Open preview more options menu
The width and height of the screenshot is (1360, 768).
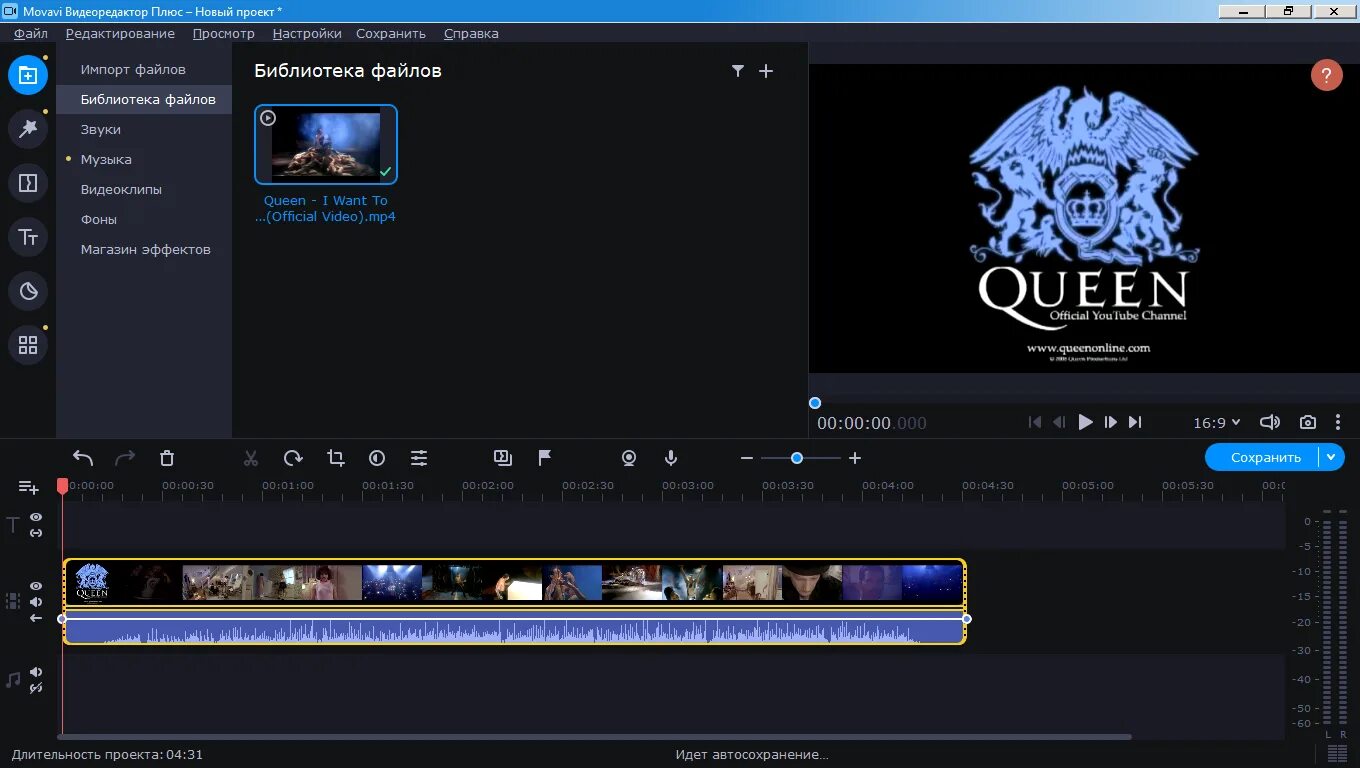click(1338, 422)
